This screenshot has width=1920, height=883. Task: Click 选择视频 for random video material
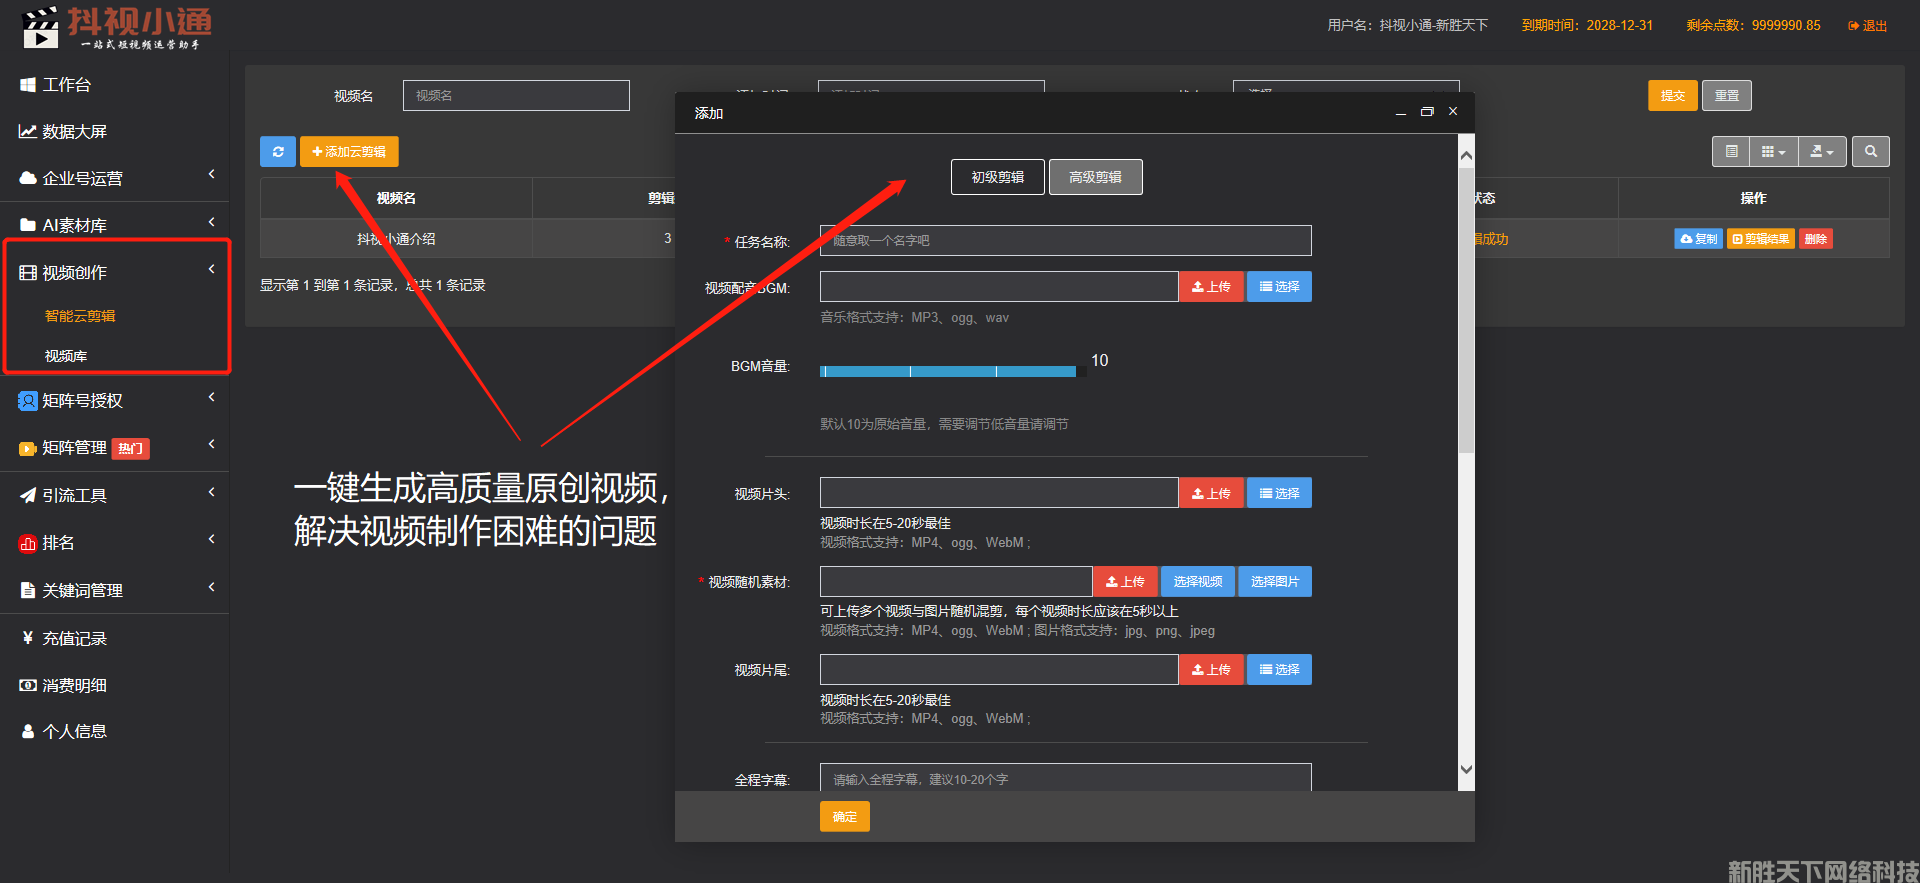[1197, 582]
